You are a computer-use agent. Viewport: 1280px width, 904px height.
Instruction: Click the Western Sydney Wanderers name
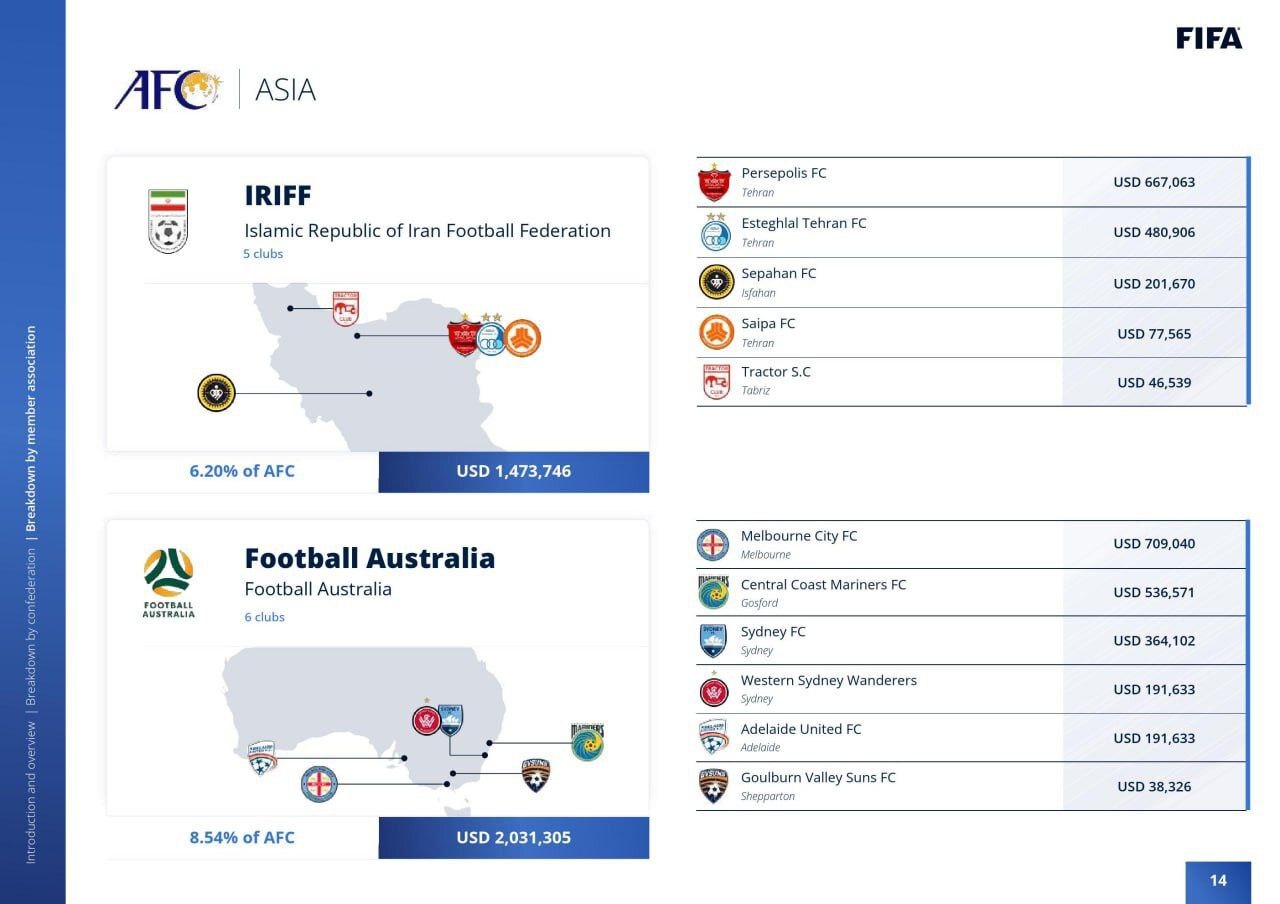point(828,680)
